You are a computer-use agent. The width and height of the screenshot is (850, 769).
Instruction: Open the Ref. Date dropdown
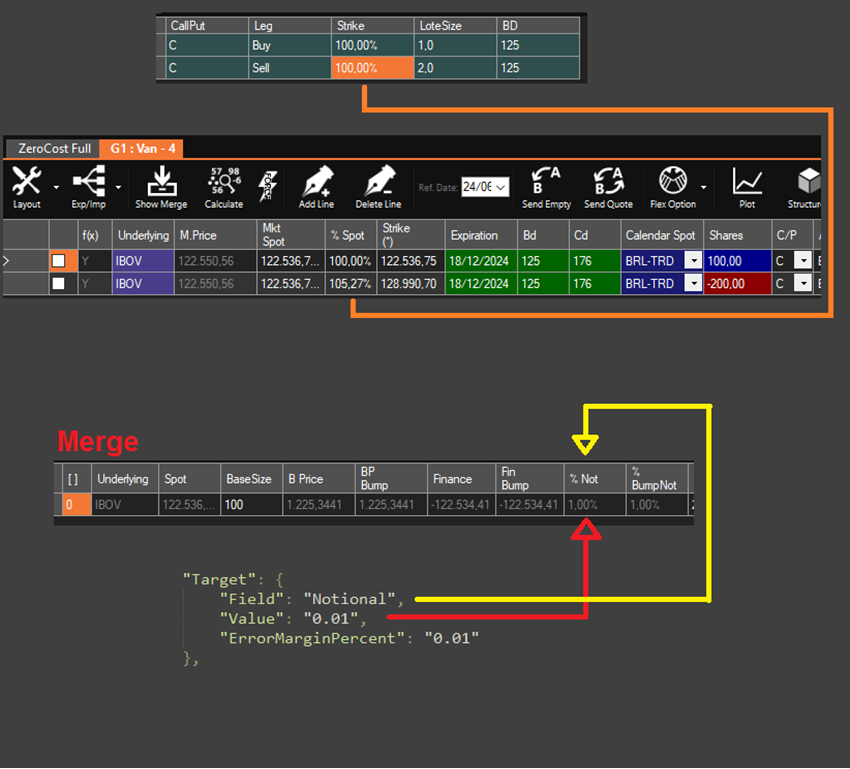click(x=500, y=187)
